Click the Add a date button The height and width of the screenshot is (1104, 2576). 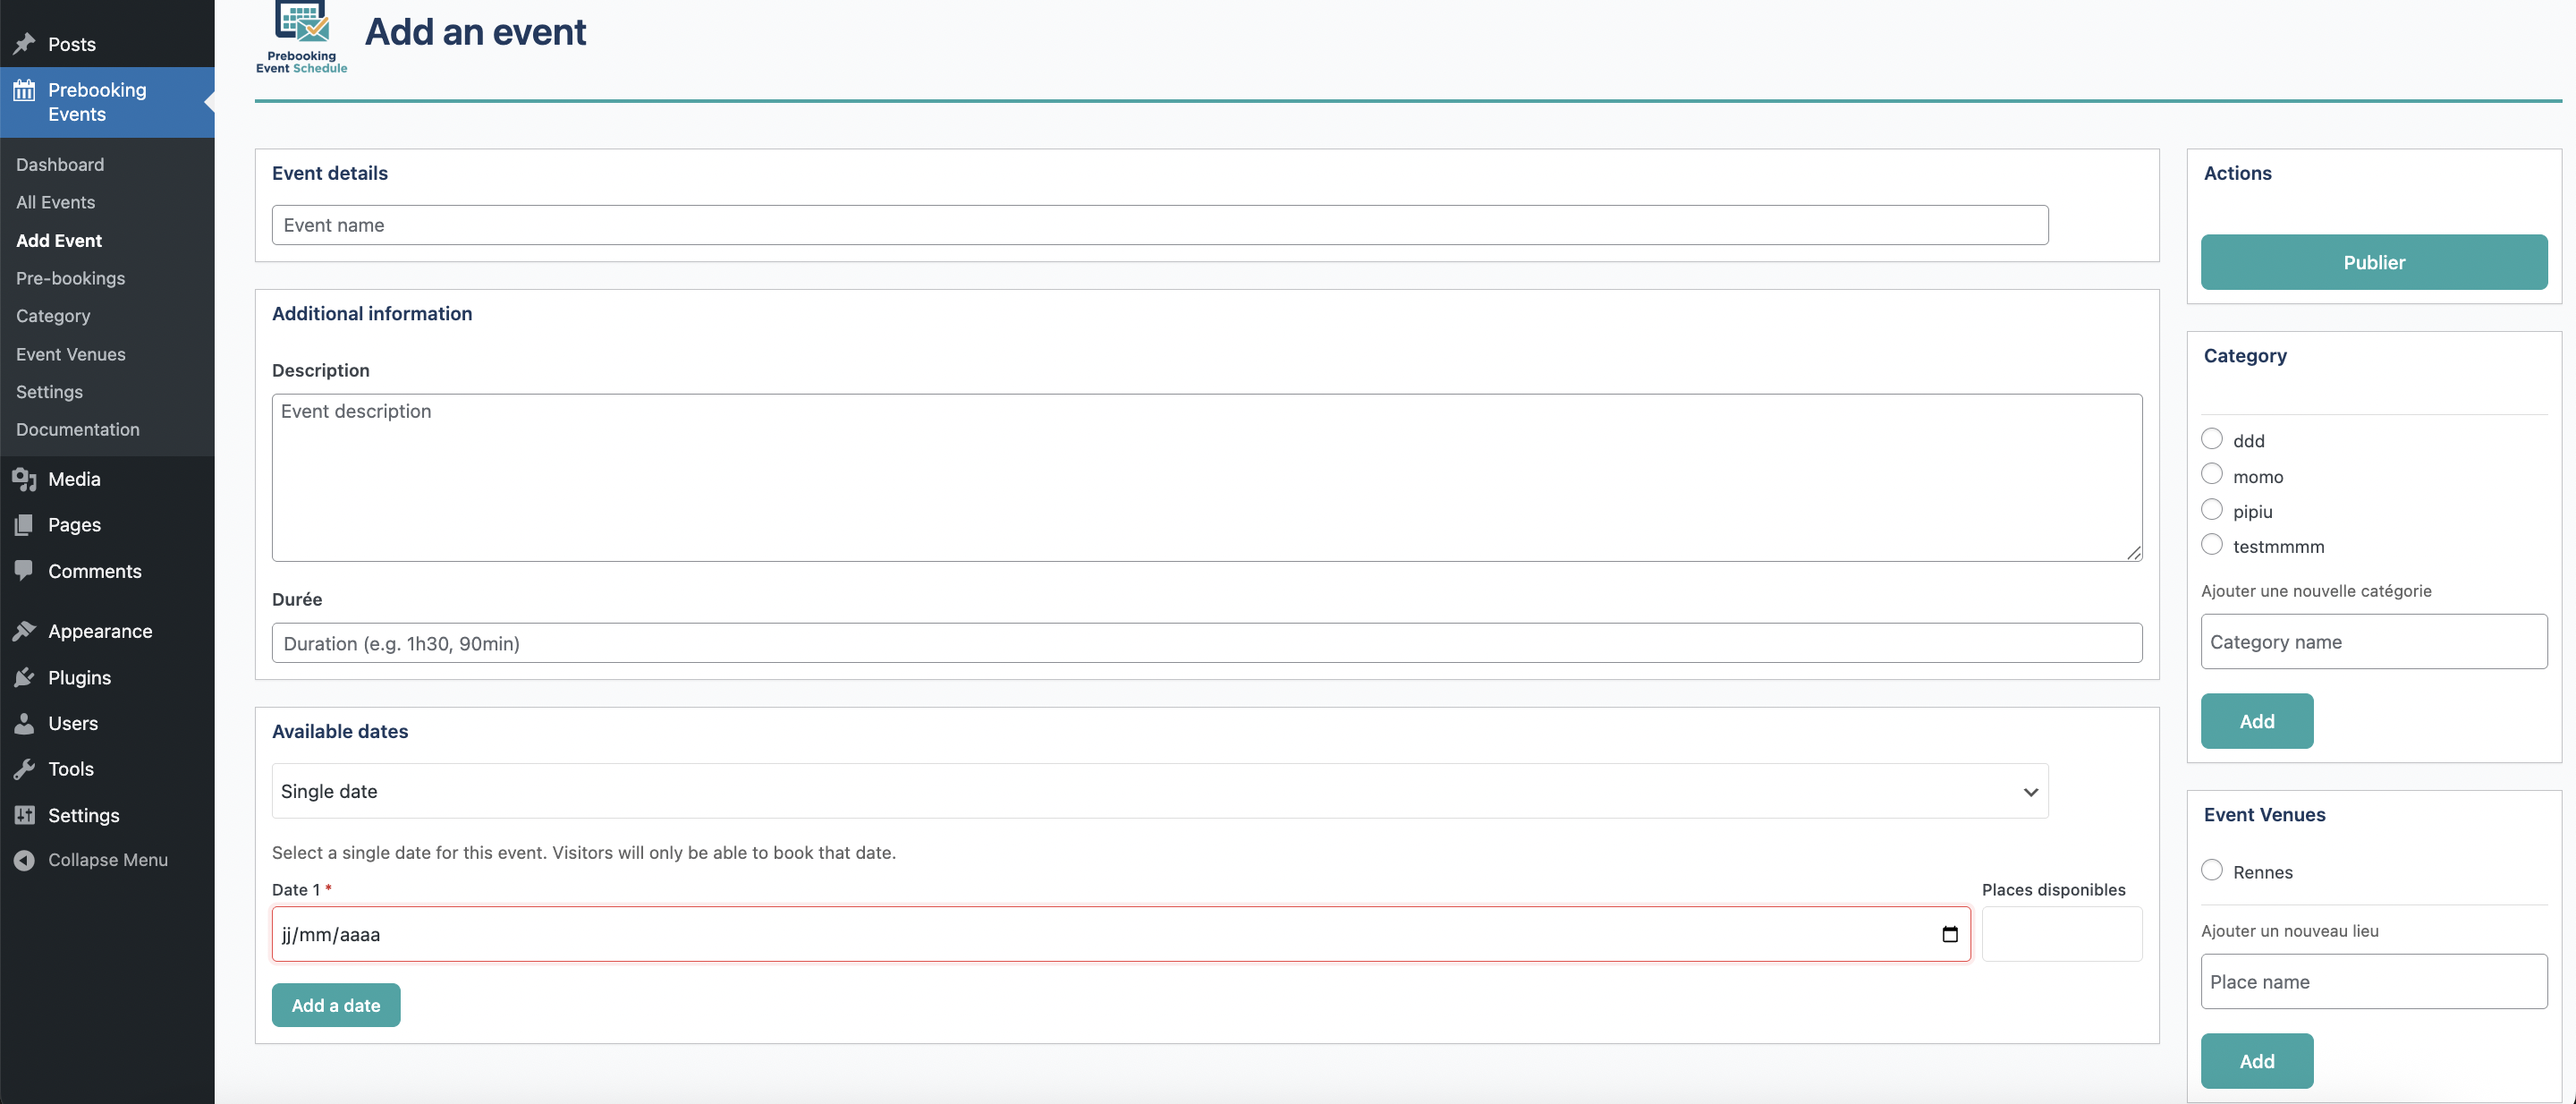pos(336,1005)
